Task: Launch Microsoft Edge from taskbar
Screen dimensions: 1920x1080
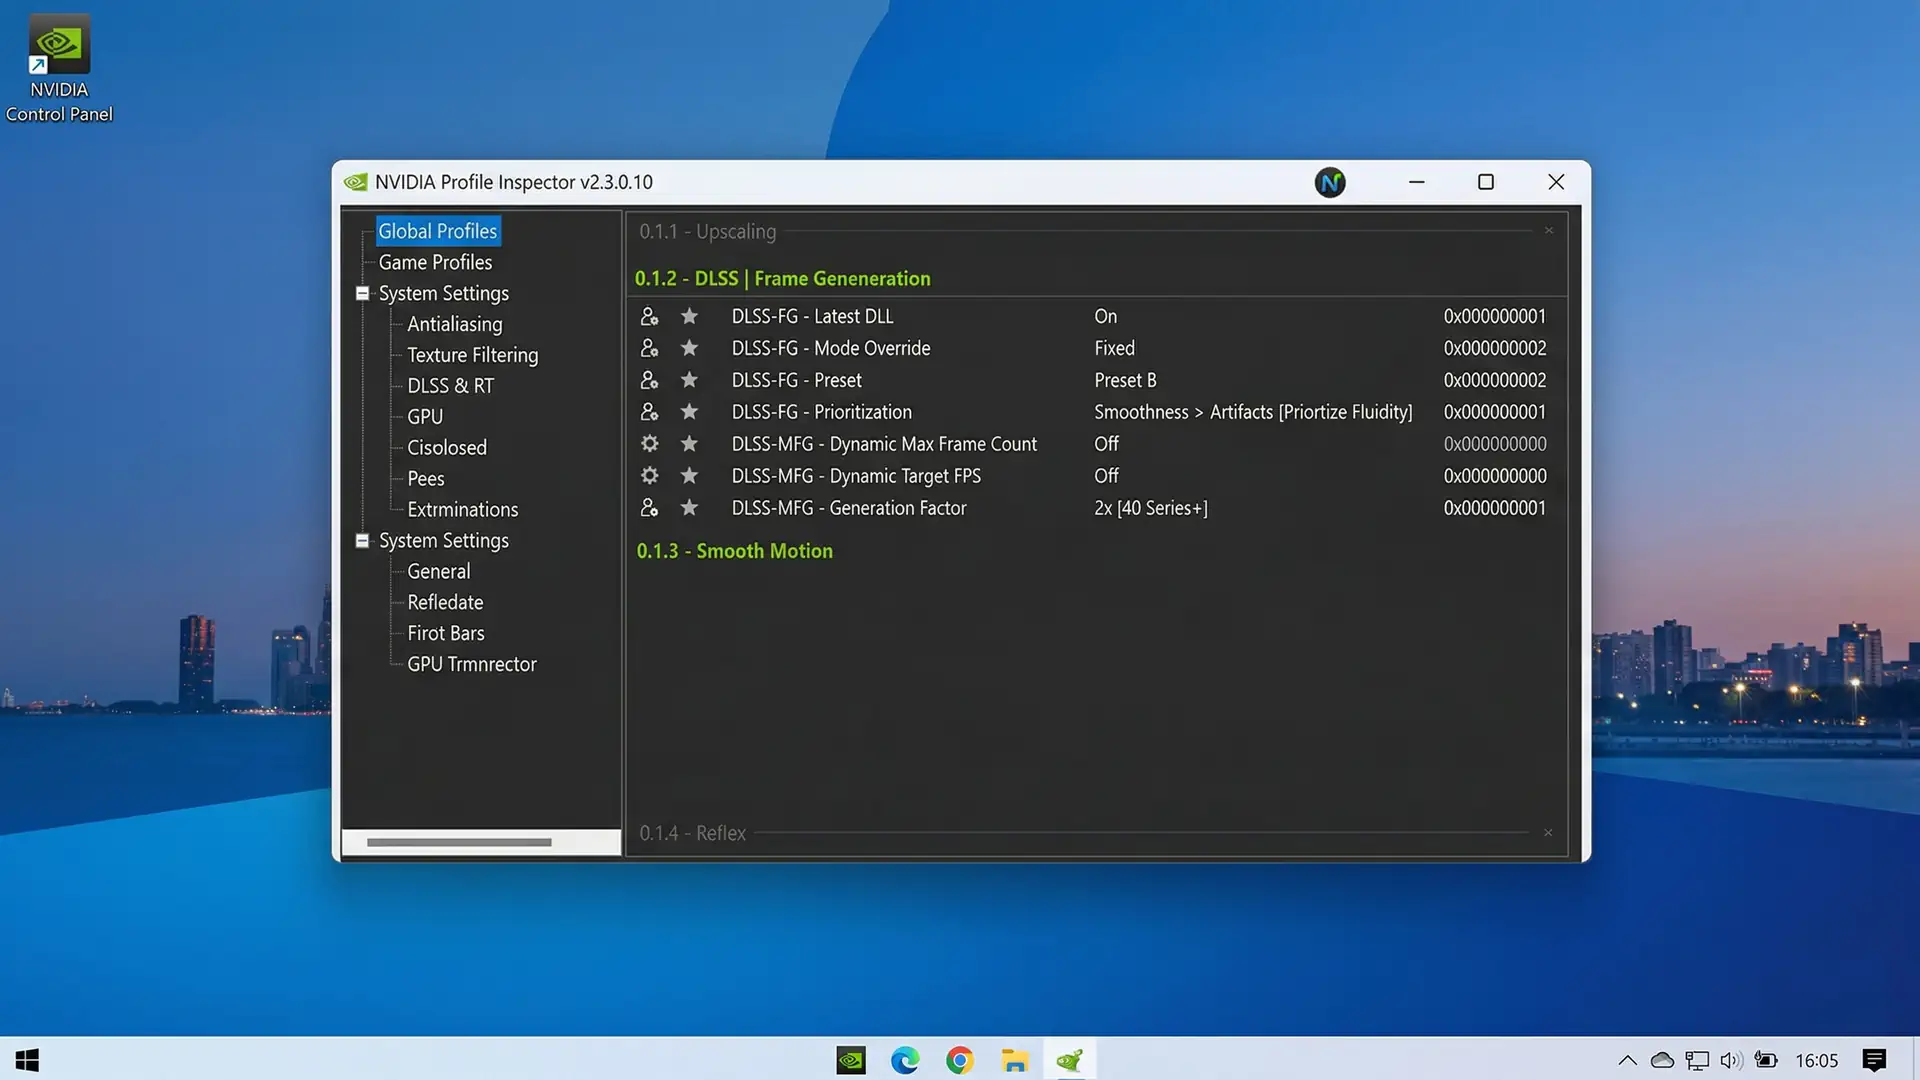Action: click(905, 1060)
